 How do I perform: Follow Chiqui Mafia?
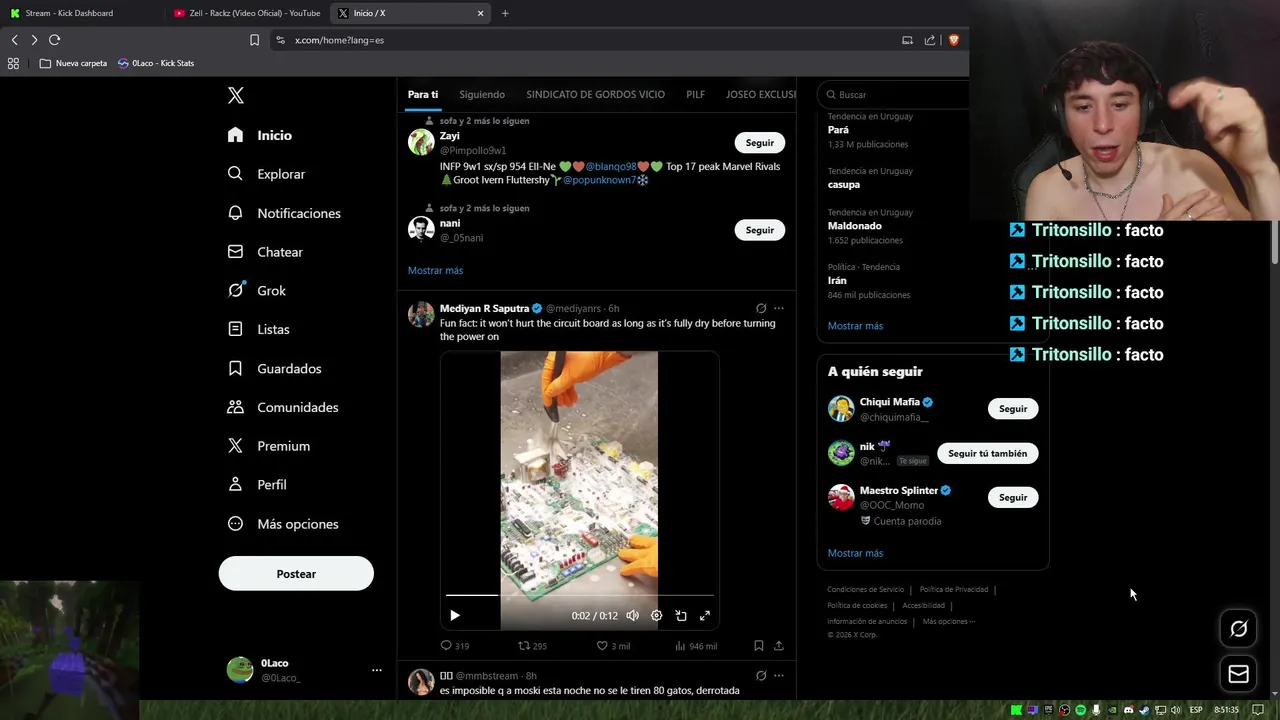[x=1013, y=409]
